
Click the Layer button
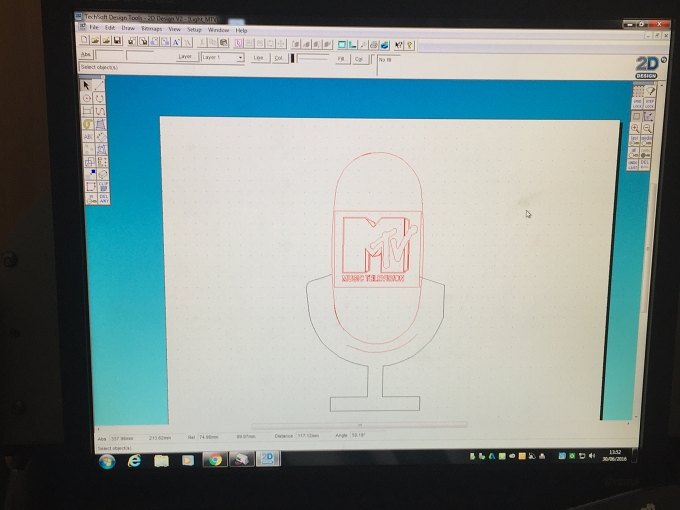(185, 57)
